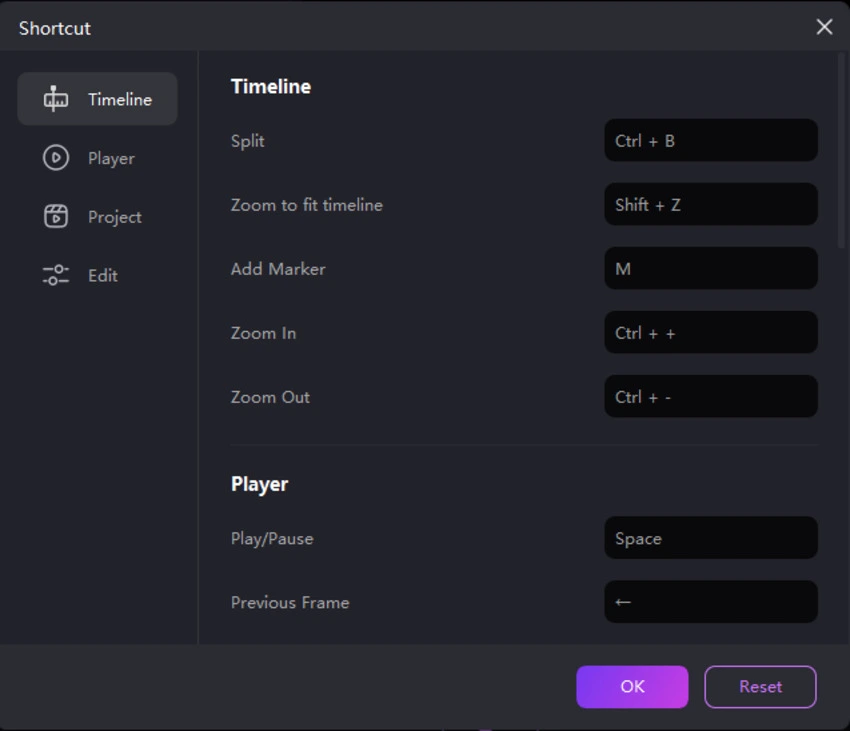Click the Player playback icon in sidebar

tap(57, 158)
